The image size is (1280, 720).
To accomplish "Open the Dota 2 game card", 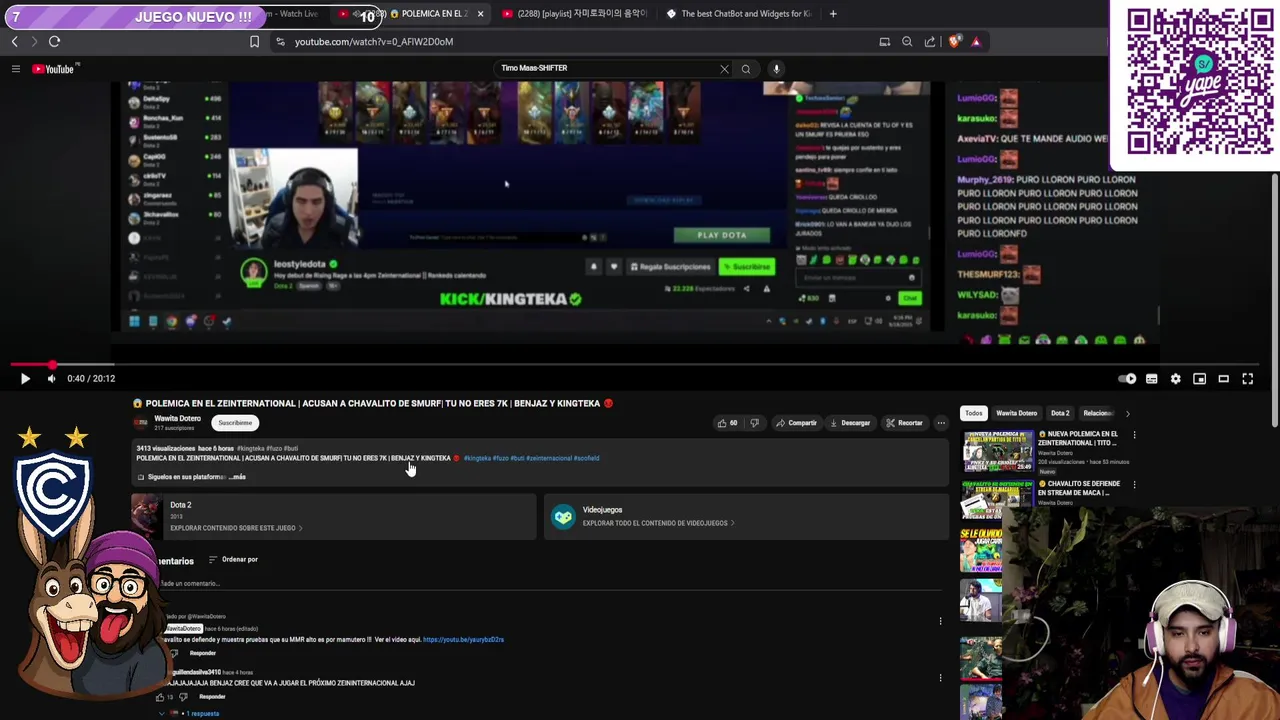I will click(333, 516).
